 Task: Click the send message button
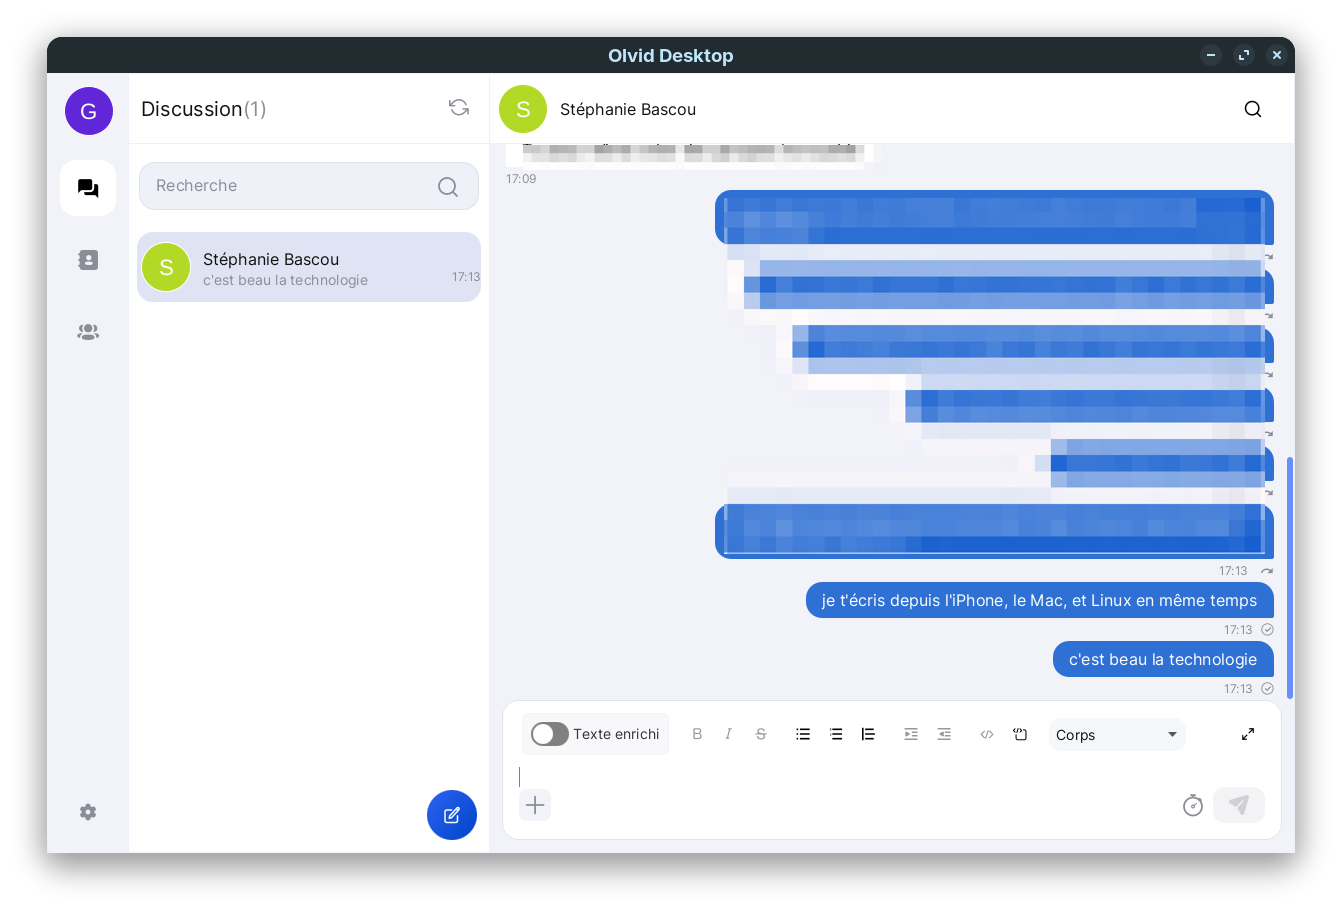click(1238, 805)
